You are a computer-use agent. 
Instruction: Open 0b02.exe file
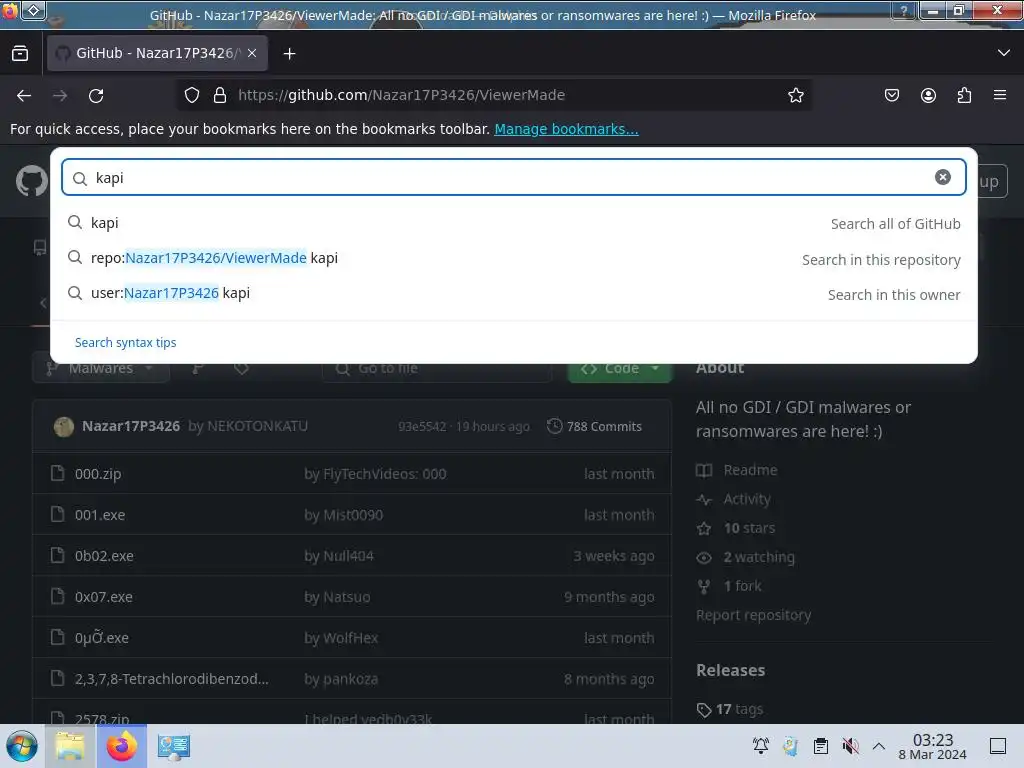[x=104, y=556]
